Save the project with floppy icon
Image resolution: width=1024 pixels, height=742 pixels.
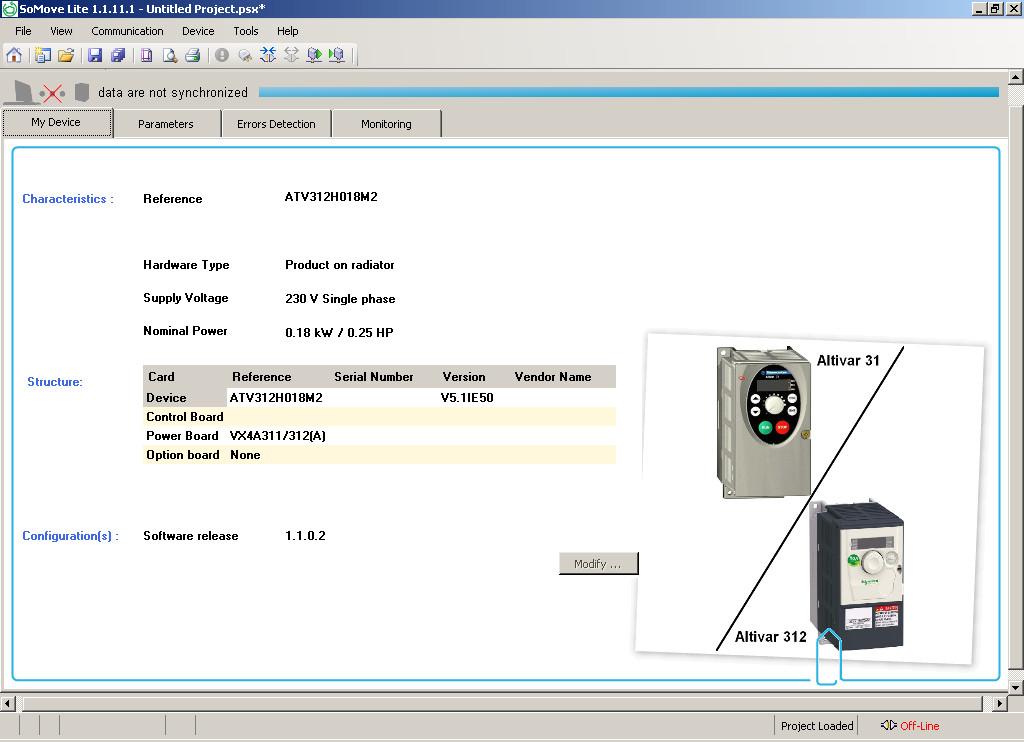(95, 55)
